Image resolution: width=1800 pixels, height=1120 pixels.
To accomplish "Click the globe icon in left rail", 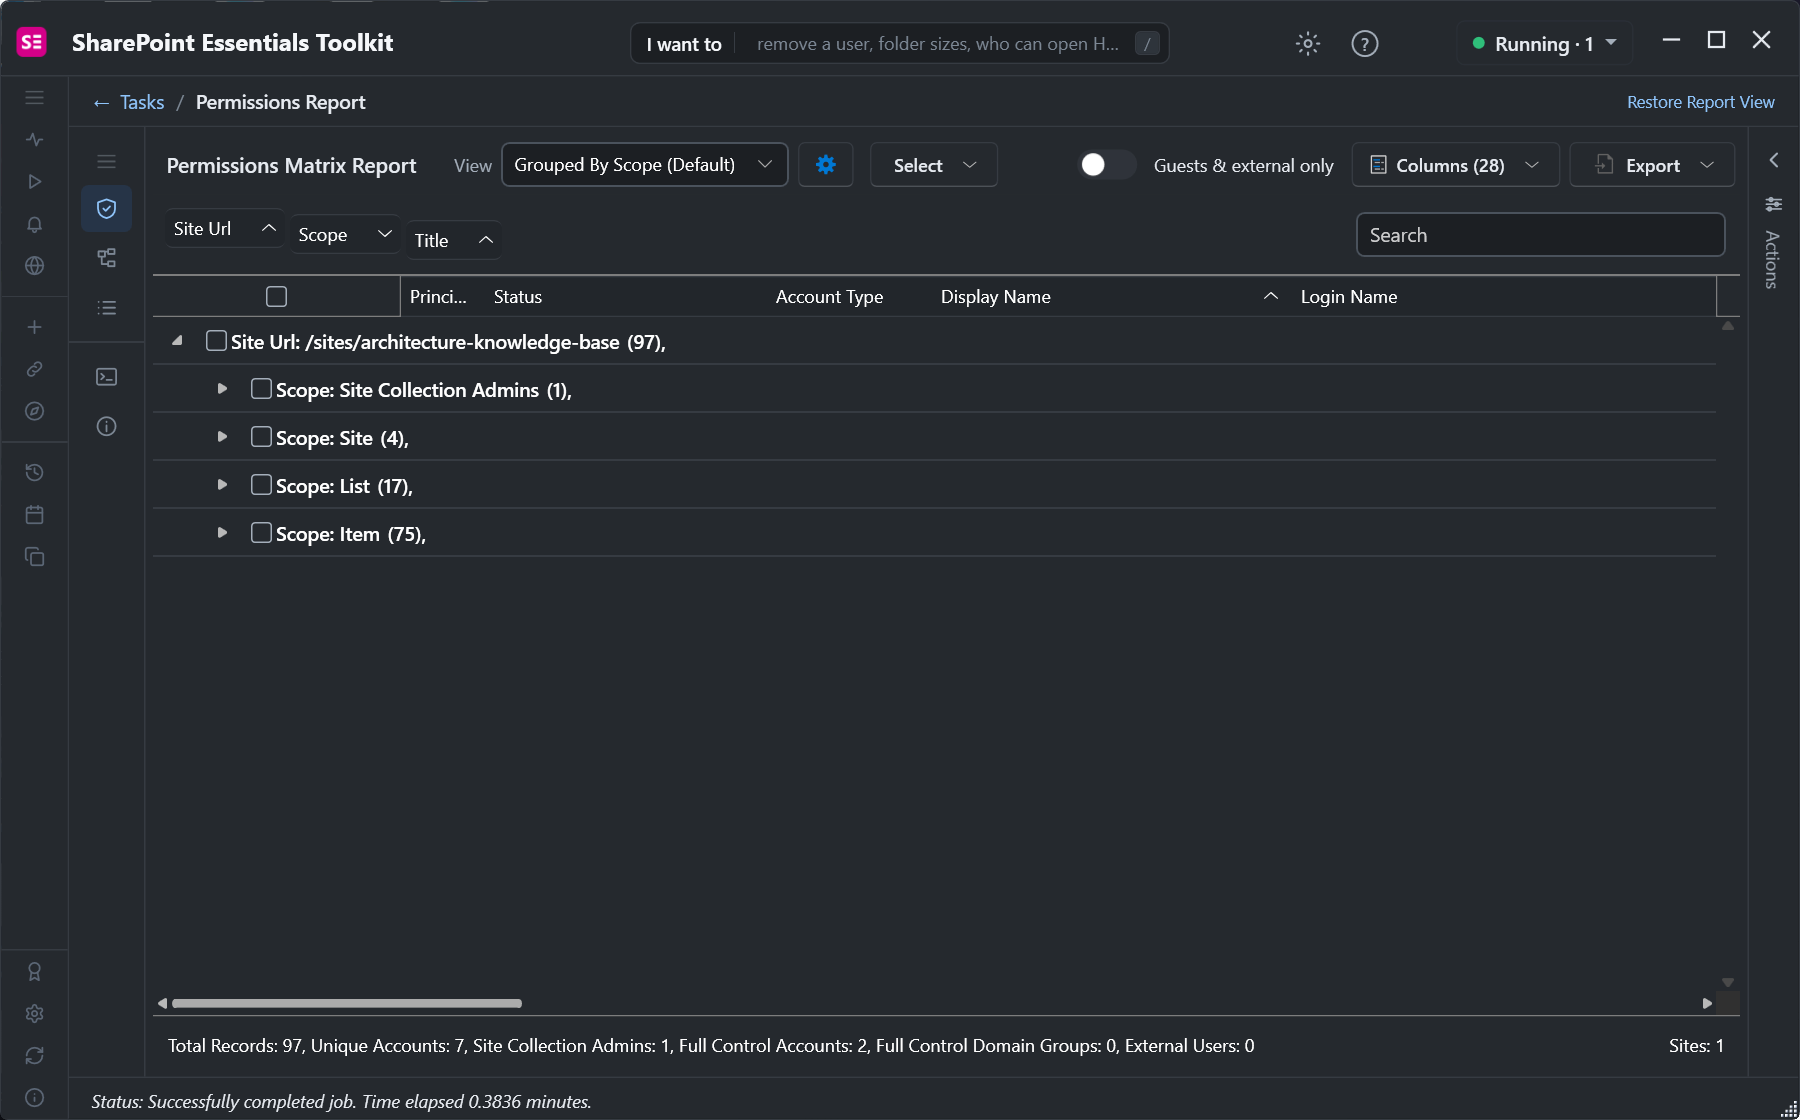I will click(x=35, y=266).
